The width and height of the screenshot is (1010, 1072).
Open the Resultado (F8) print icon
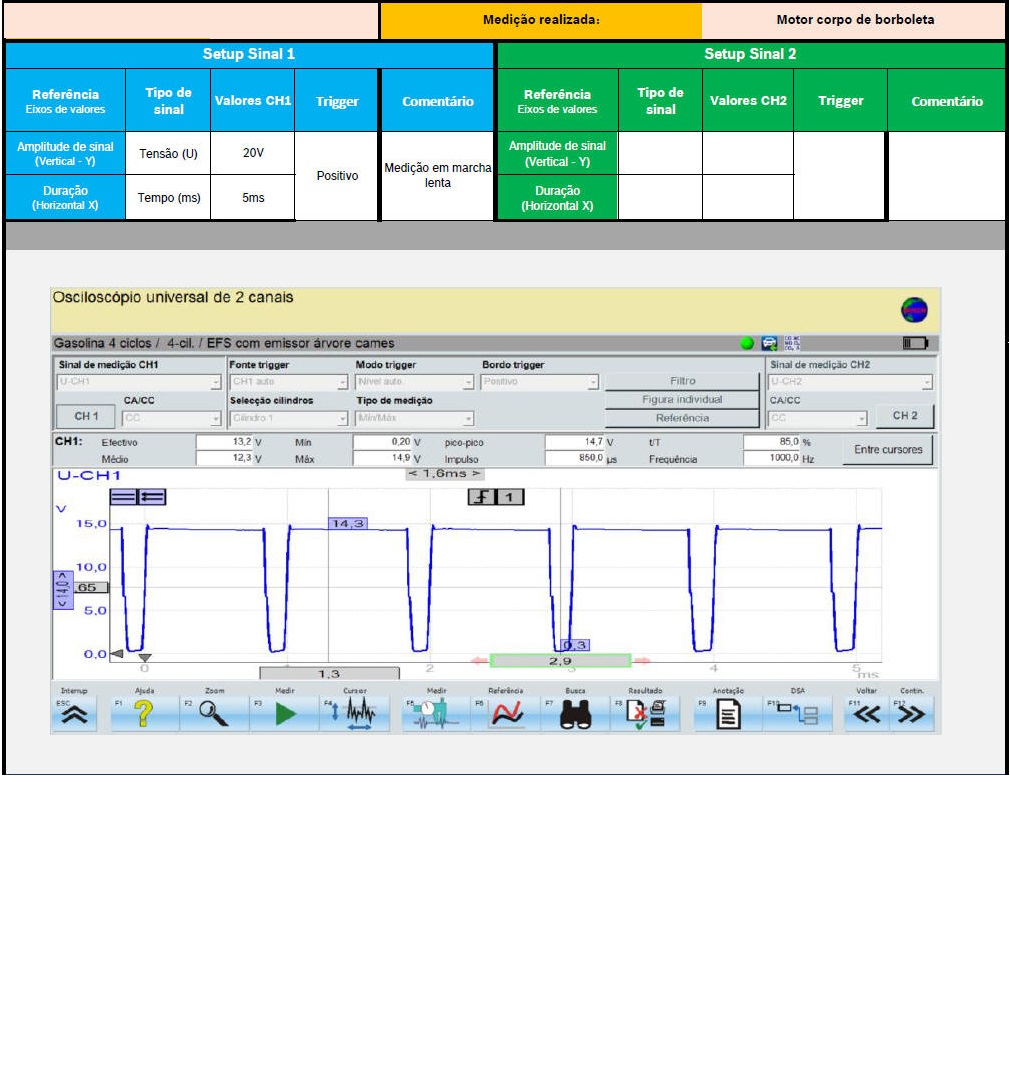(646, 713)
